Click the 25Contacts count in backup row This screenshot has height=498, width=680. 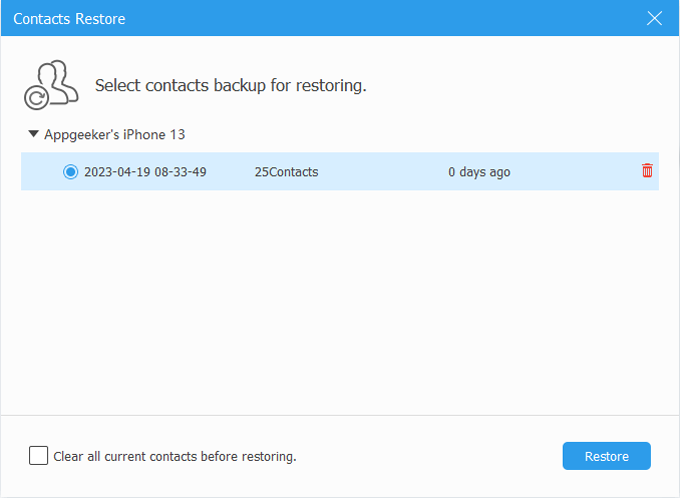click(286, 172)
